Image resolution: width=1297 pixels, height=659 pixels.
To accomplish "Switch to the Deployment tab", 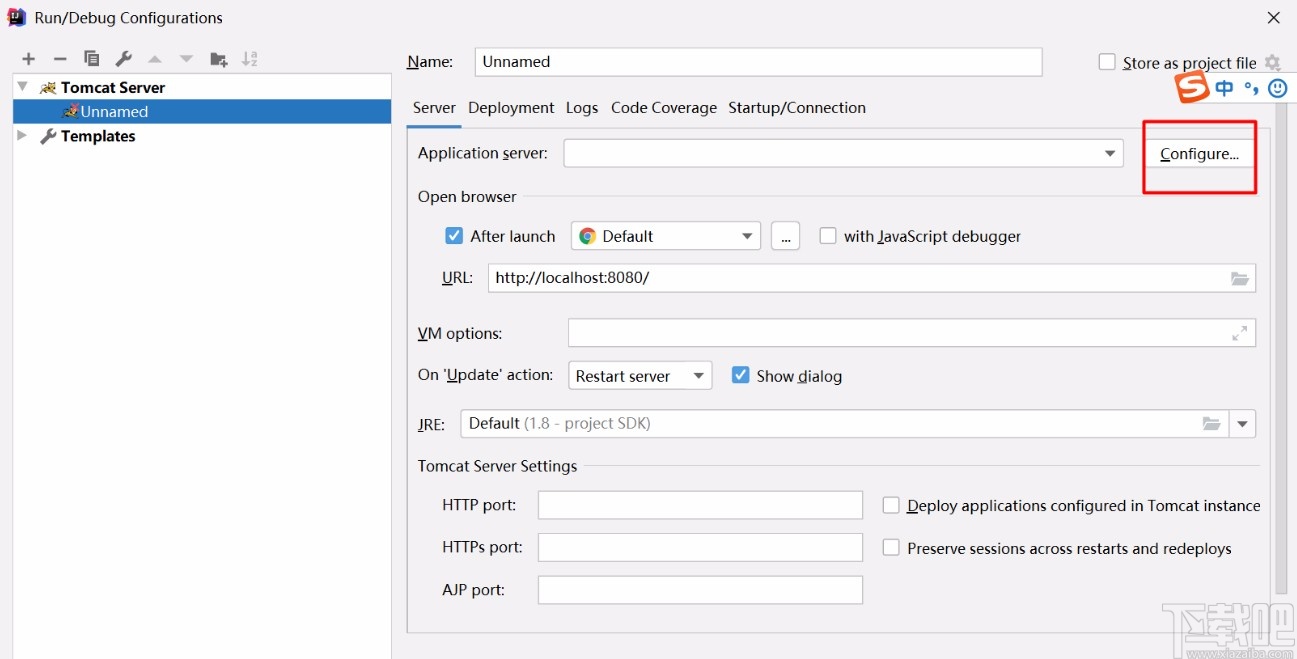I will (x=511, y=107).
